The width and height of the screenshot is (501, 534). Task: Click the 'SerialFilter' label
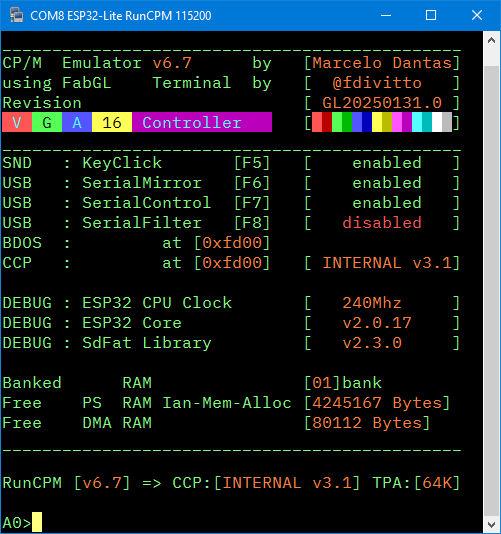point(142,223)
